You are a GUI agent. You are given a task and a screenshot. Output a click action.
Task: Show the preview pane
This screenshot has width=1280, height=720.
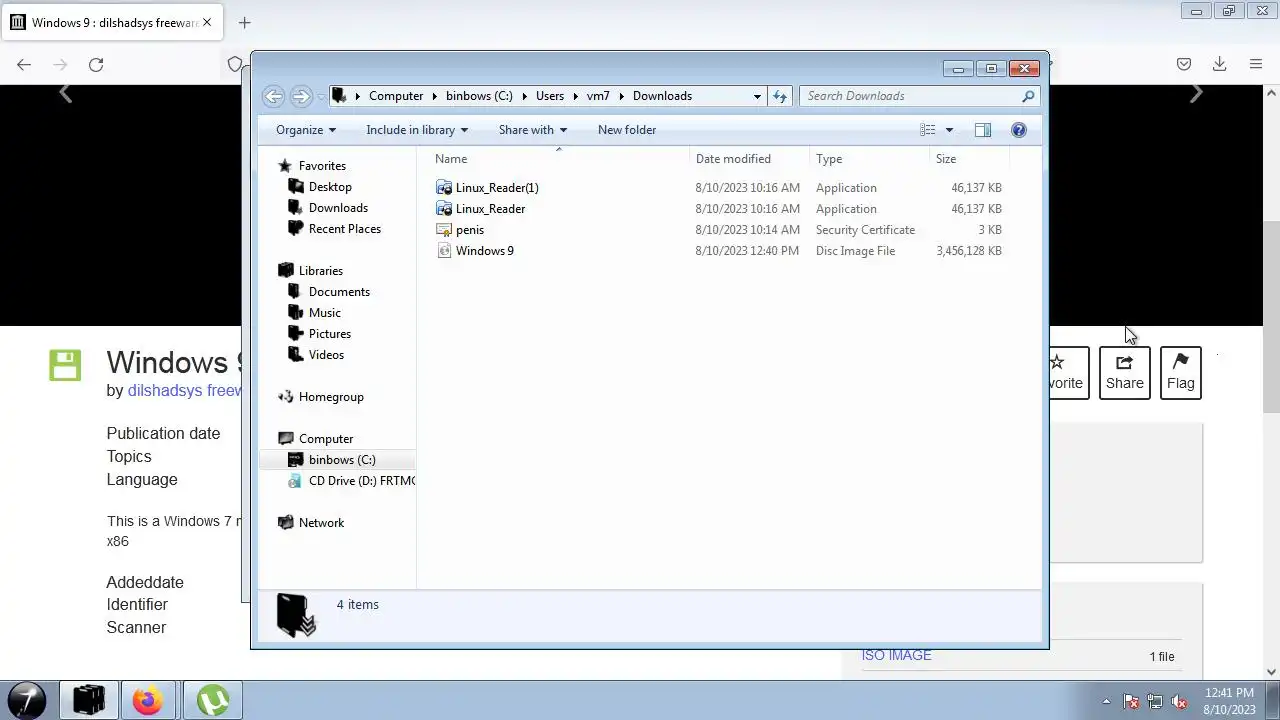pyautogui.click(x=983, y=130)
